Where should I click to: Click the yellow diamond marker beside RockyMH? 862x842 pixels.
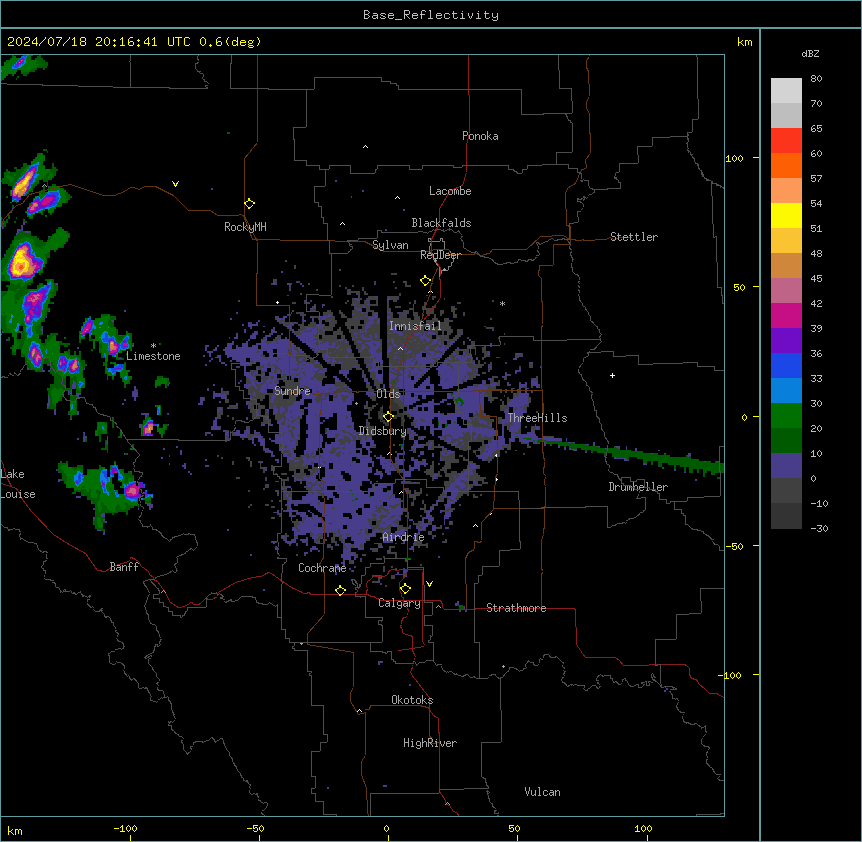pos(250,203)
